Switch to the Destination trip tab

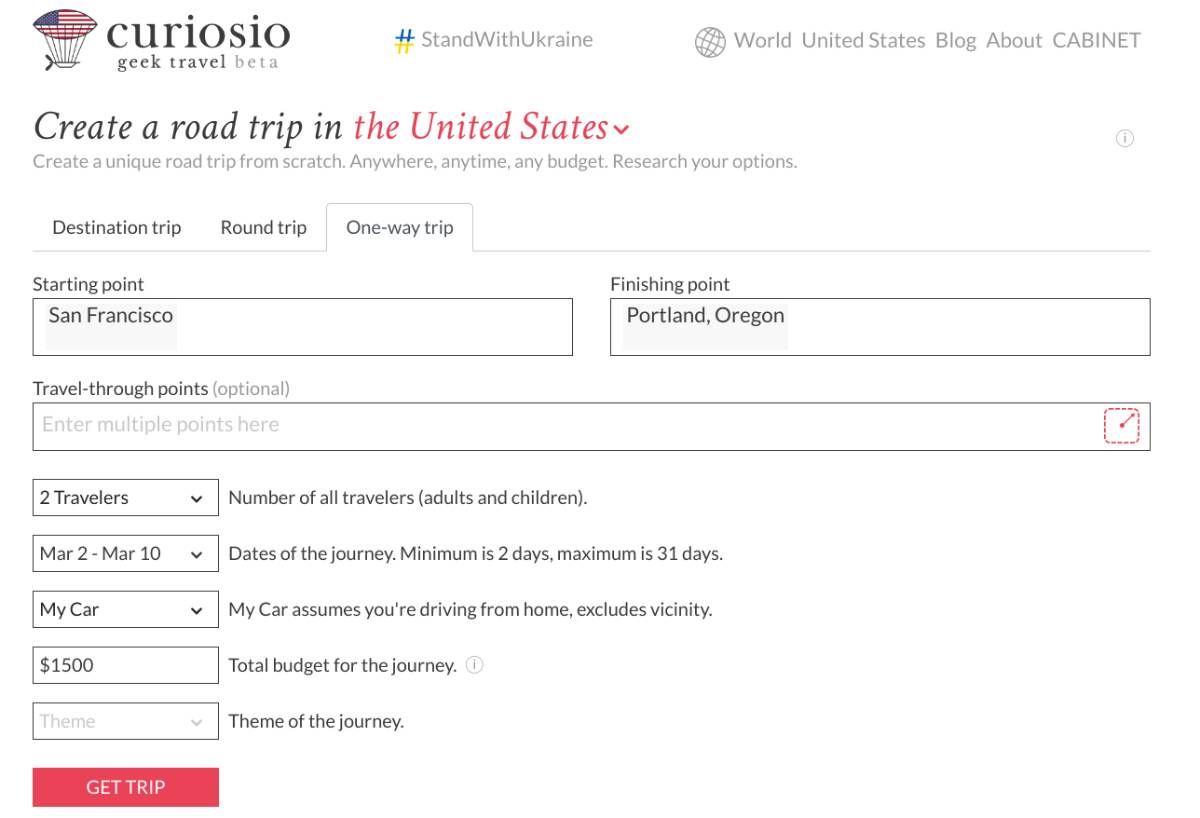117,228
